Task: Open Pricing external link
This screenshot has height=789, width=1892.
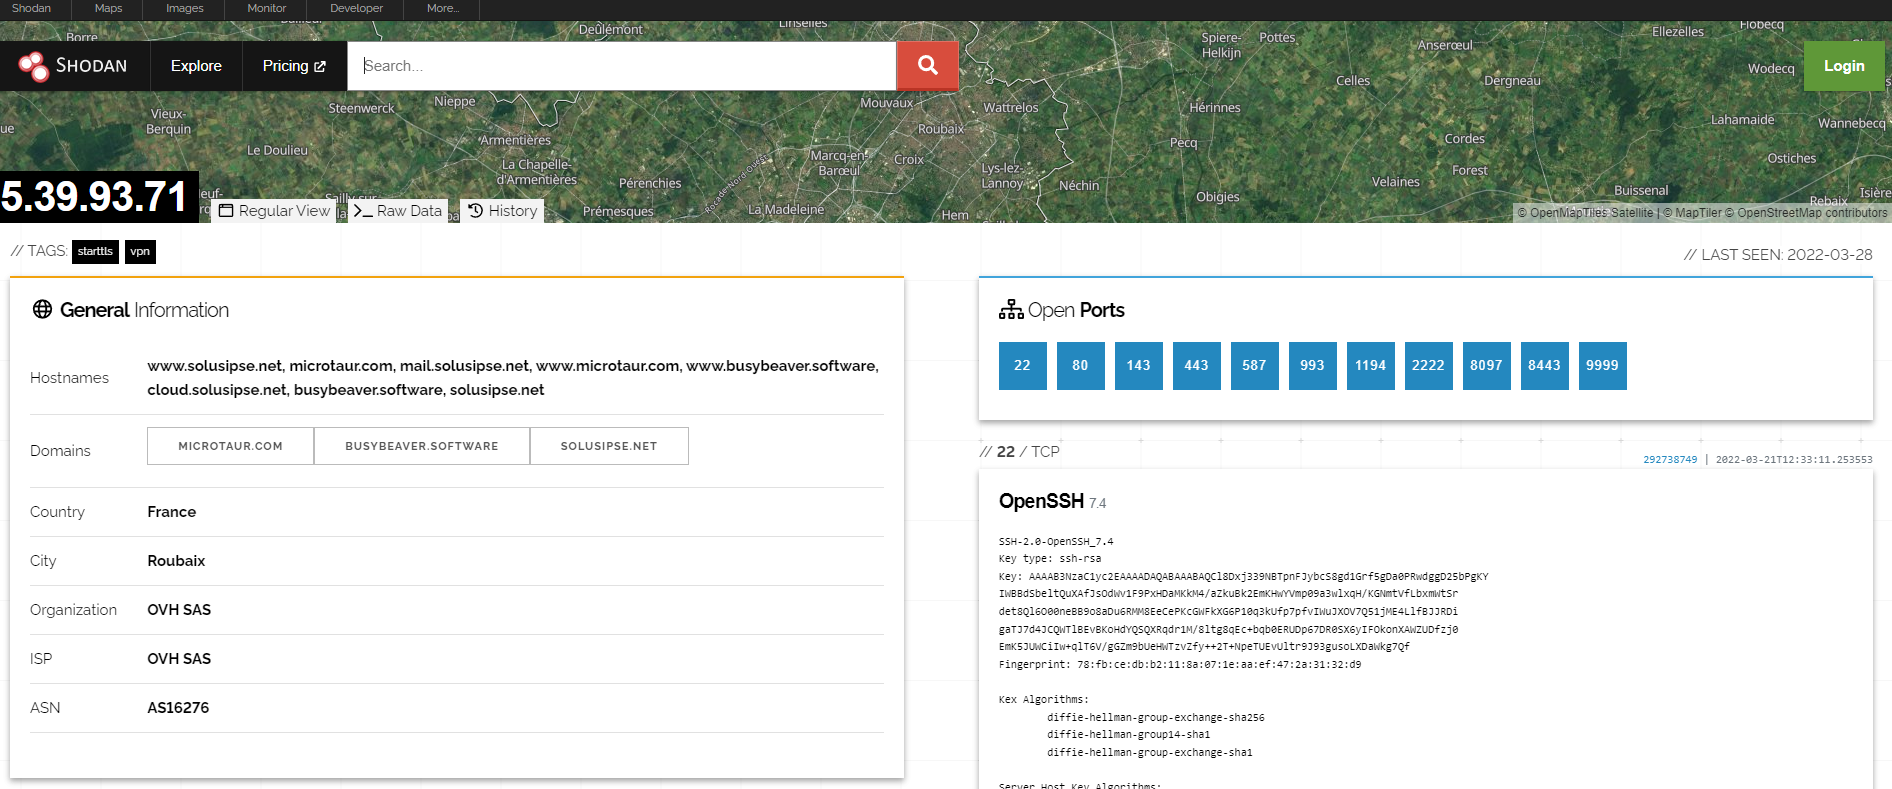Action: [x=294, y=66]
